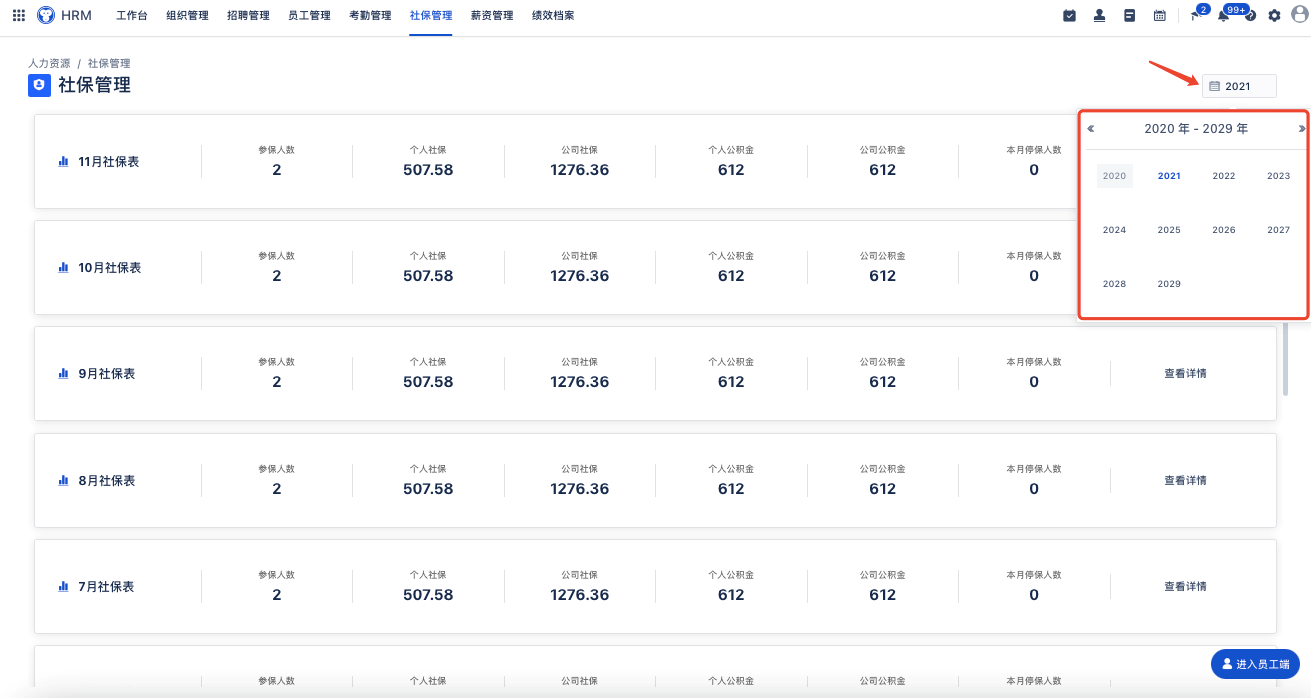View details of 9月社保表
The height and width of the screenshot is (698, 1311).
(x=1185, y=374)
